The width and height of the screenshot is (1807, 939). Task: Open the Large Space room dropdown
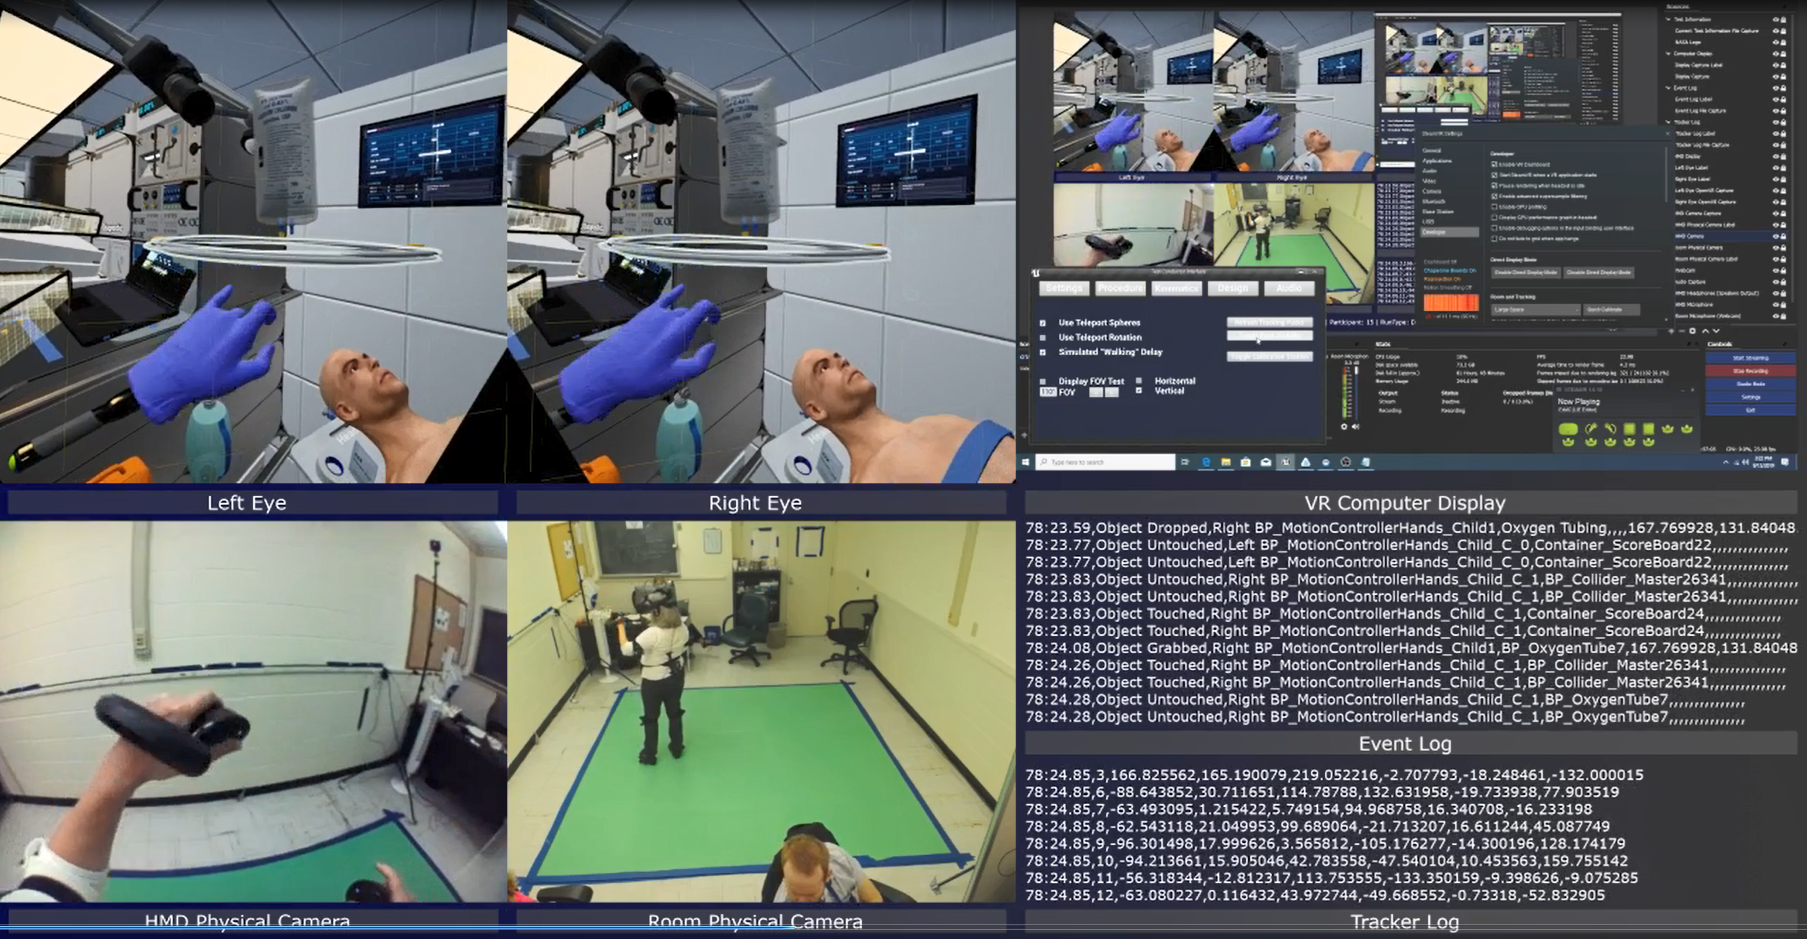[x=1535, y=310]
